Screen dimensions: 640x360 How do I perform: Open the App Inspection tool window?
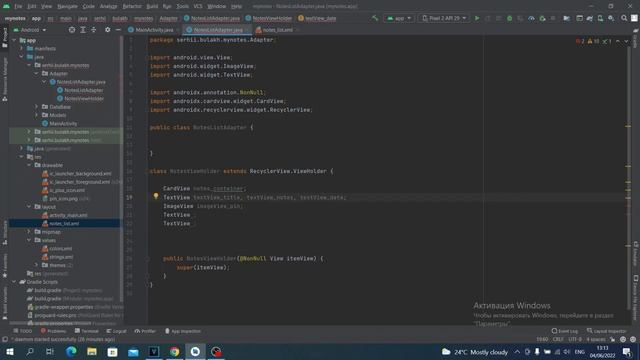(x=183, y=331)
